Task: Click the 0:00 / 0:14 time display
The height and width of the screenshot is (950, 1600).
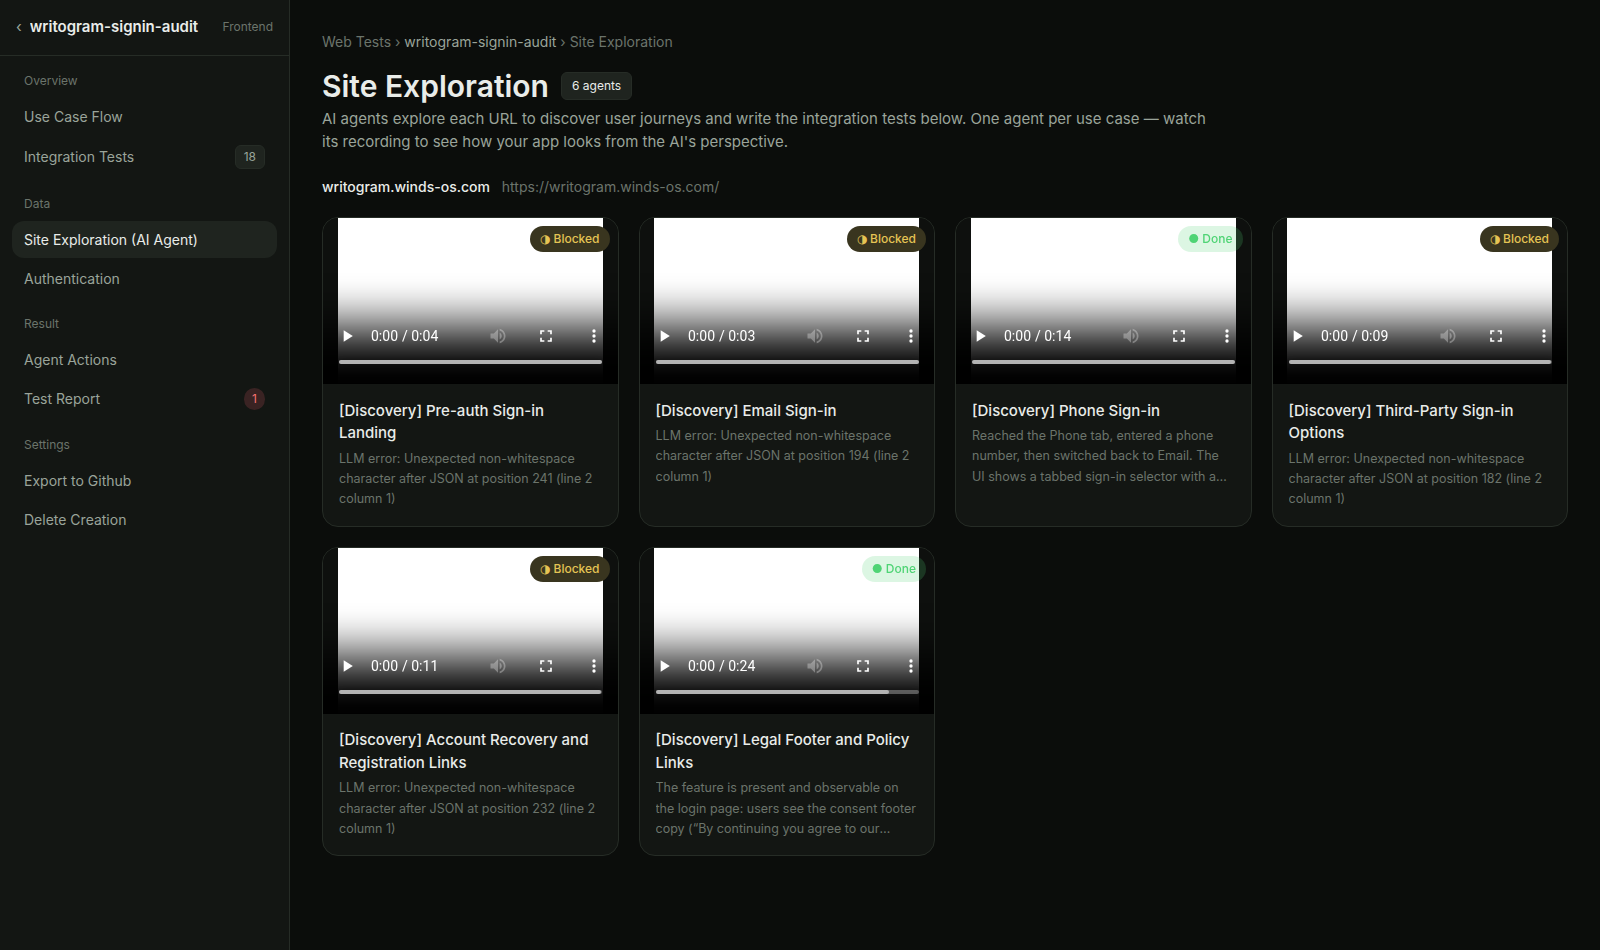Action: (x=1037, y=336)
